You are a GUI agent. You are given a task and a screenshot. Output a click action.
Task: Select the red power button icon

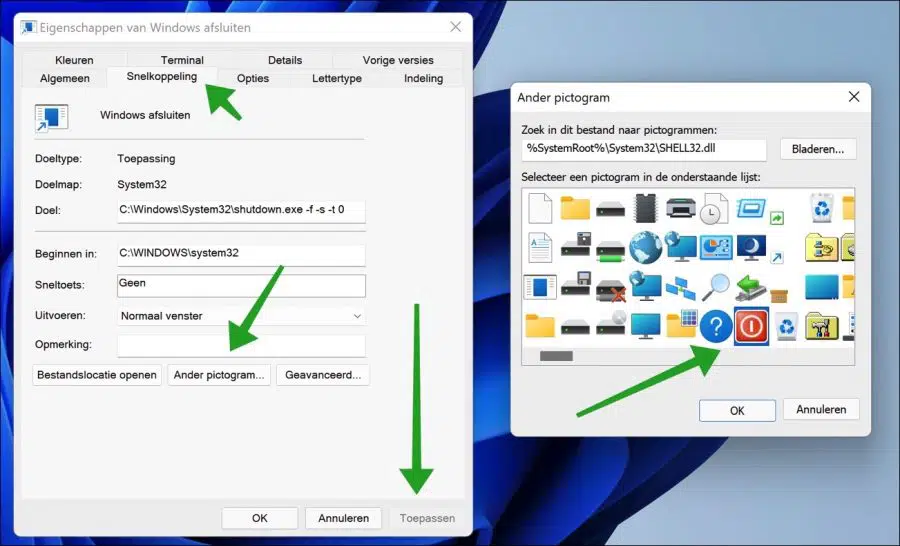click(751, 326)
